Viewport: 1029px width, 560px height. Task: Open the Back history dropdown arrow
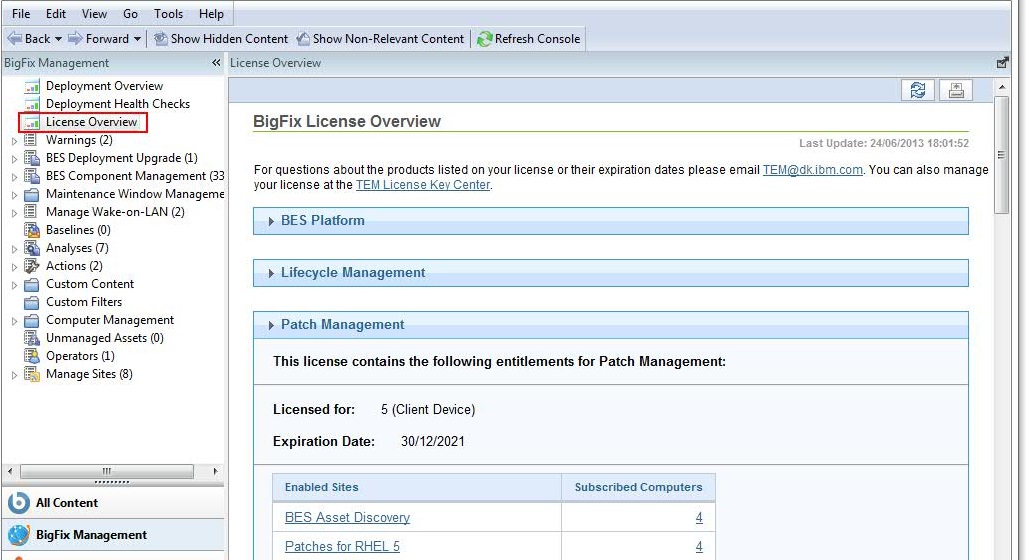(58, 39)
